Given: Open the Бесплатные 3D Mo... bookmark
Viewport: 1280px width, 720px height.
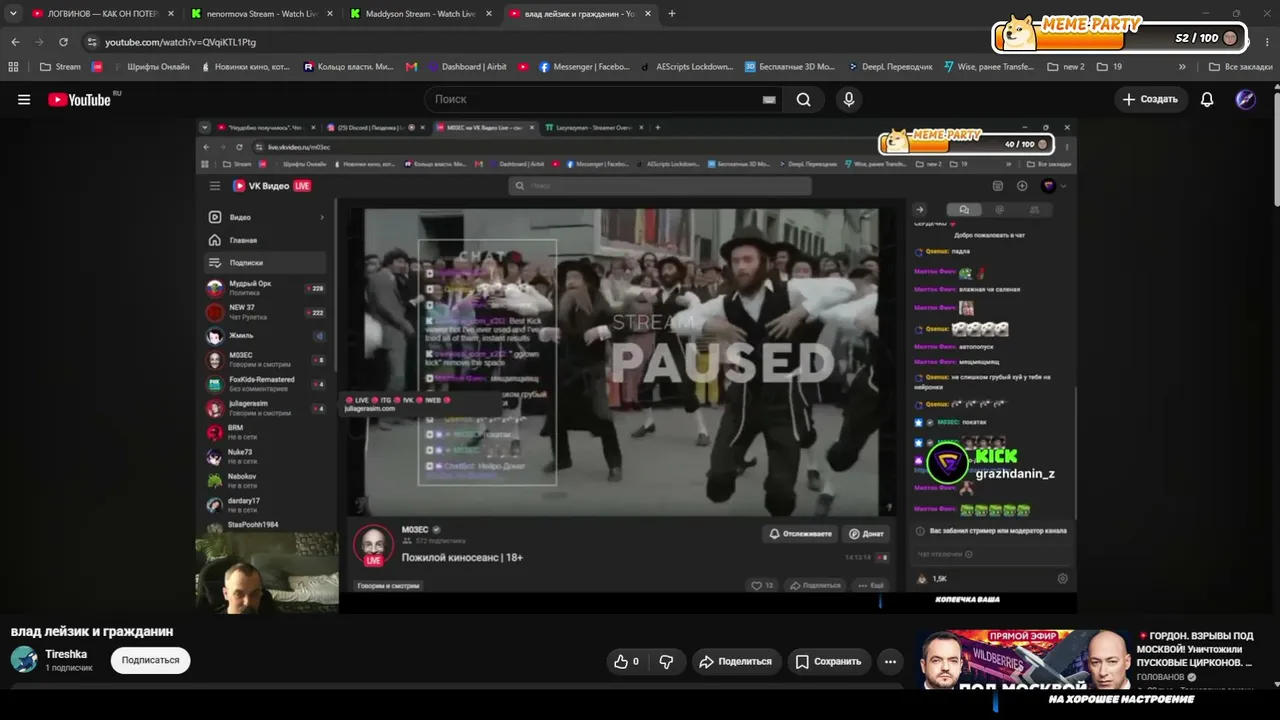Looking at the screenshot, I should coord(789,67).
